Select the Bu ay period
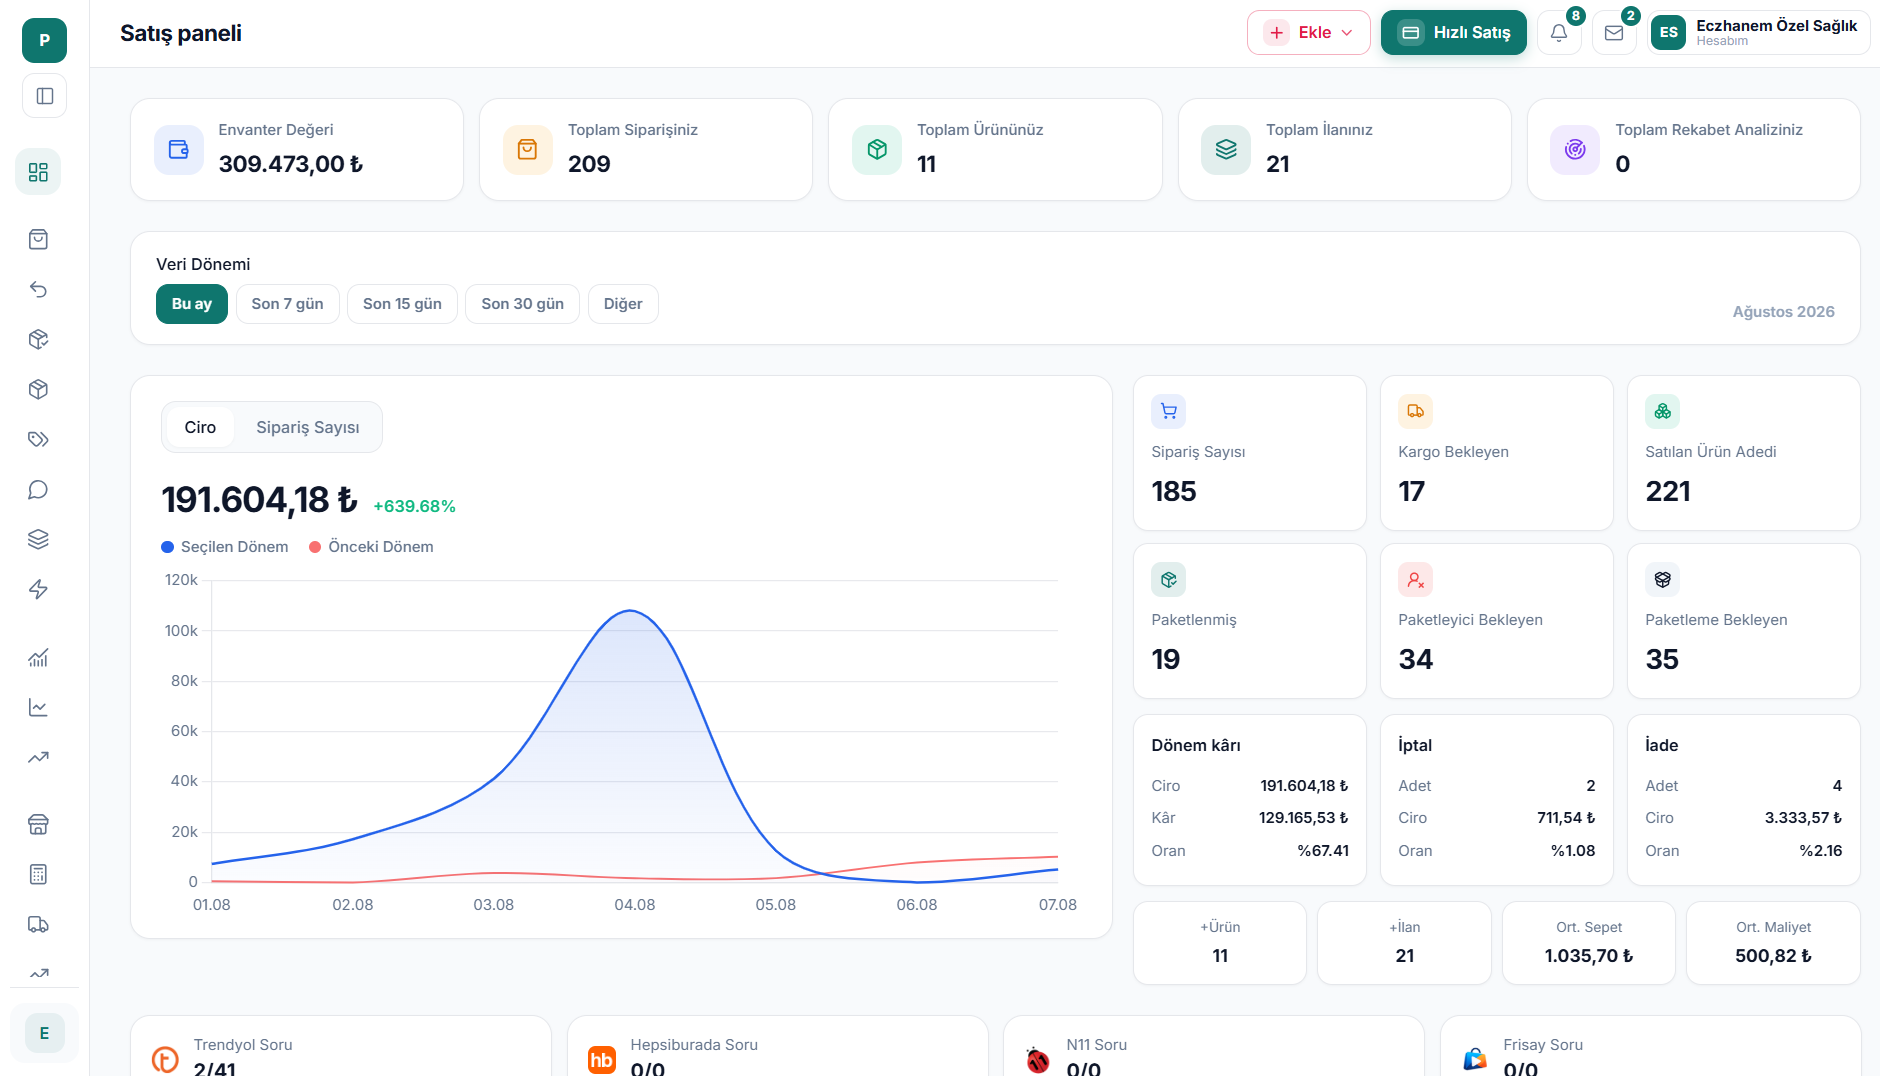1880x1076 pixels. click(x=192, y=304)
